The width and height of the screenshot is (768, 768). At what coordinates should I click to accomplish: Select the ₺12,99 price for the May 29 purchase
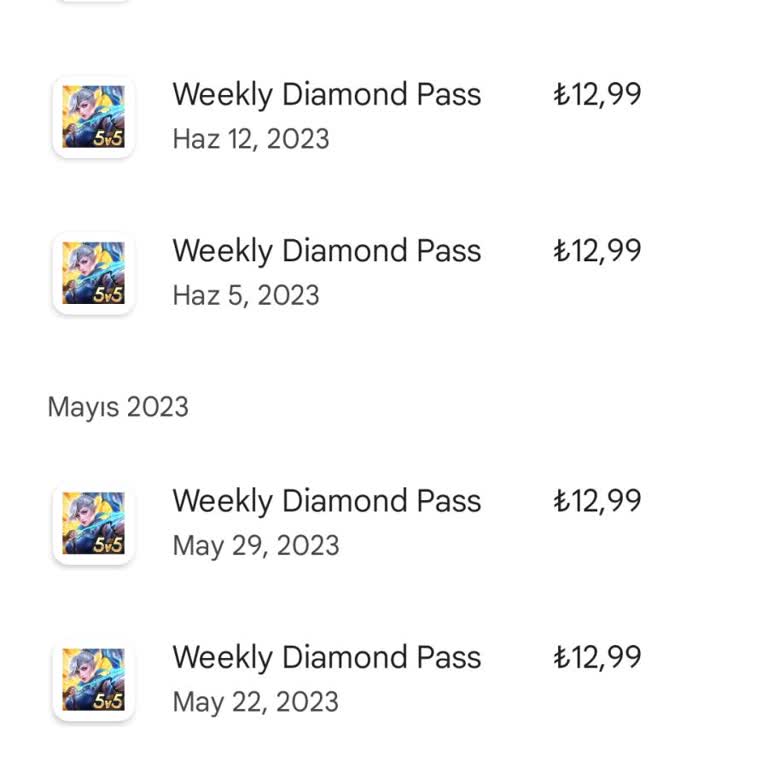point(597,501)
